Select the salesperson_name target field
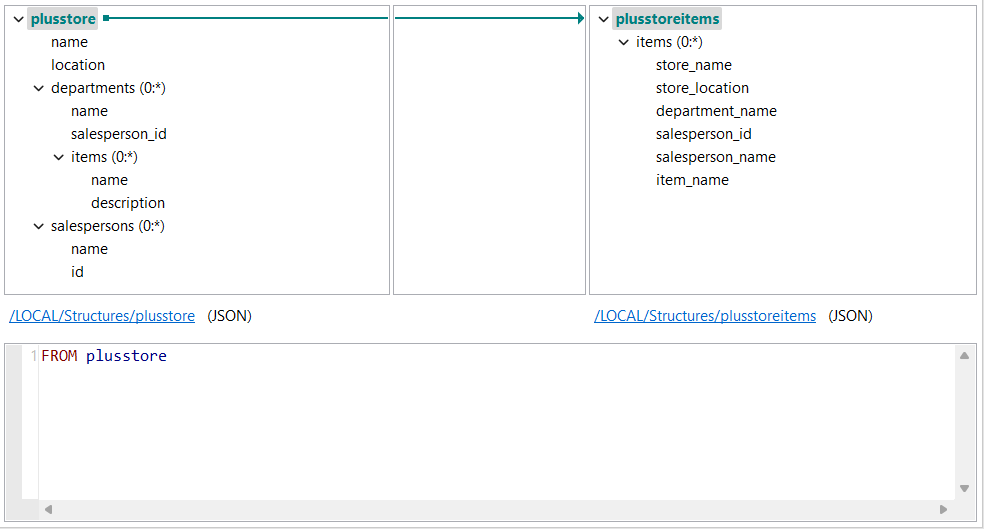This screenshot has width=984, height=529. [x=715, y=157]
